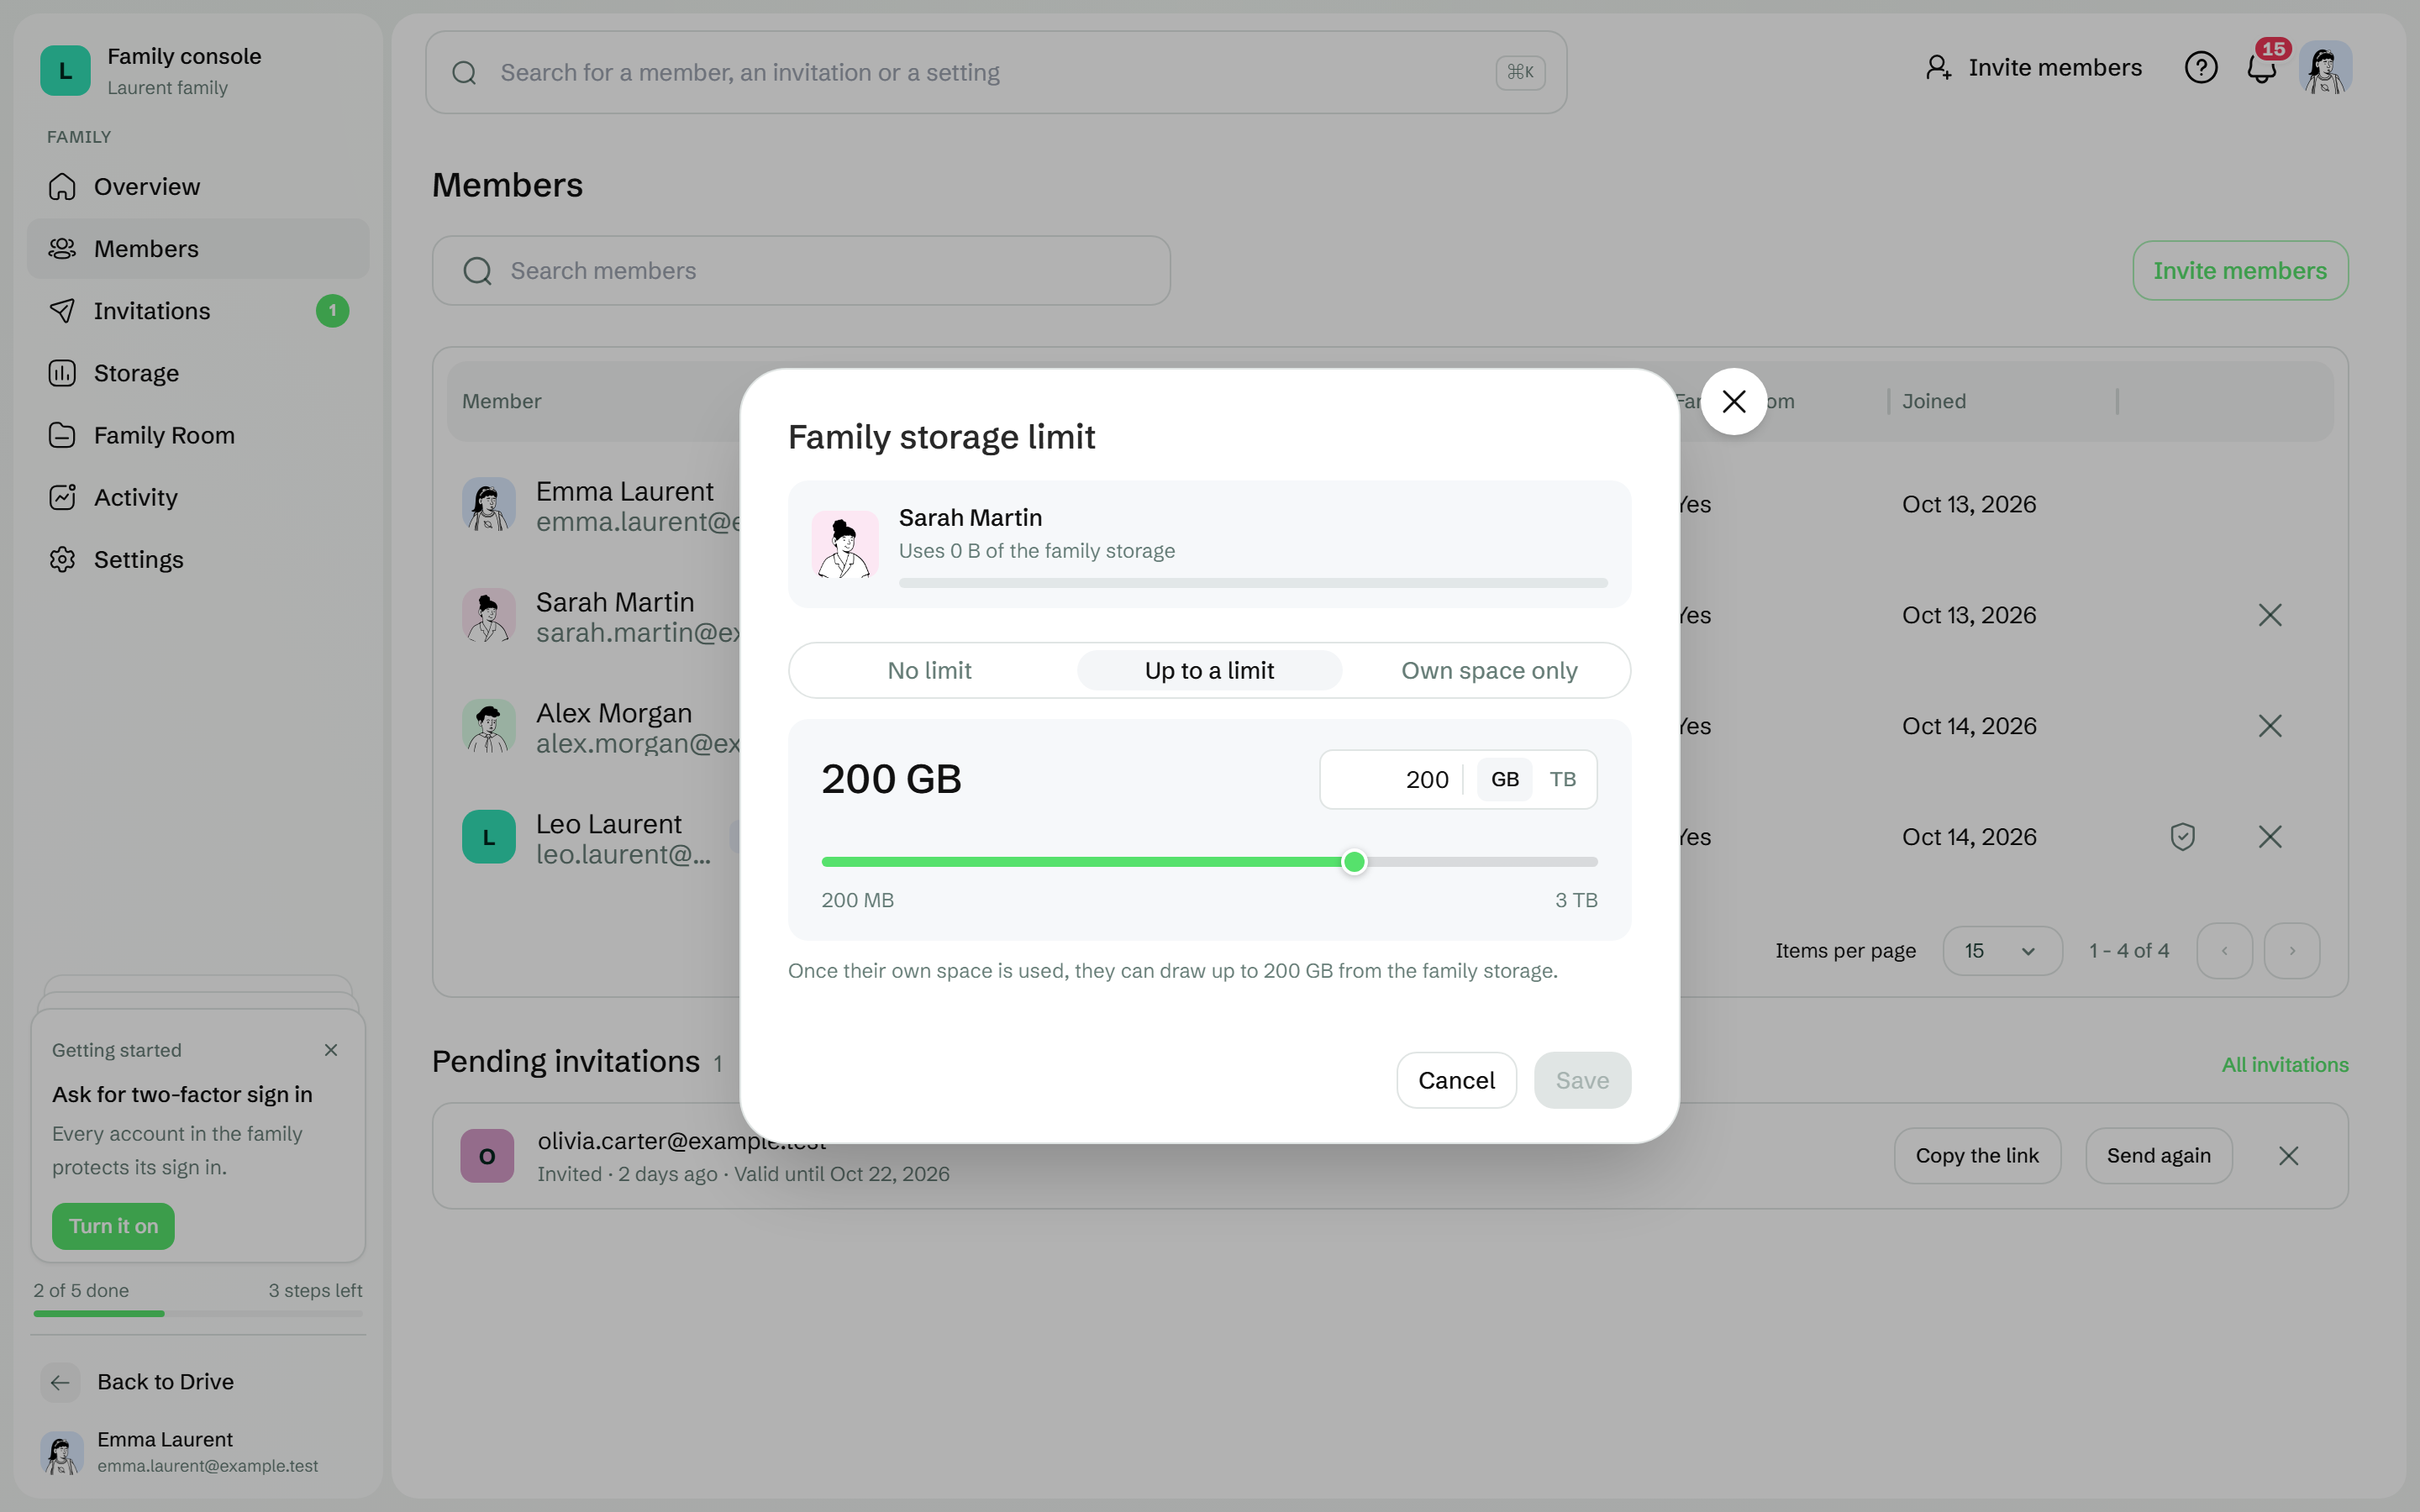The height and width of the screenshot is (1512, 2420).
Task: Click the Turn it on button
Action: pos(113,1226)
